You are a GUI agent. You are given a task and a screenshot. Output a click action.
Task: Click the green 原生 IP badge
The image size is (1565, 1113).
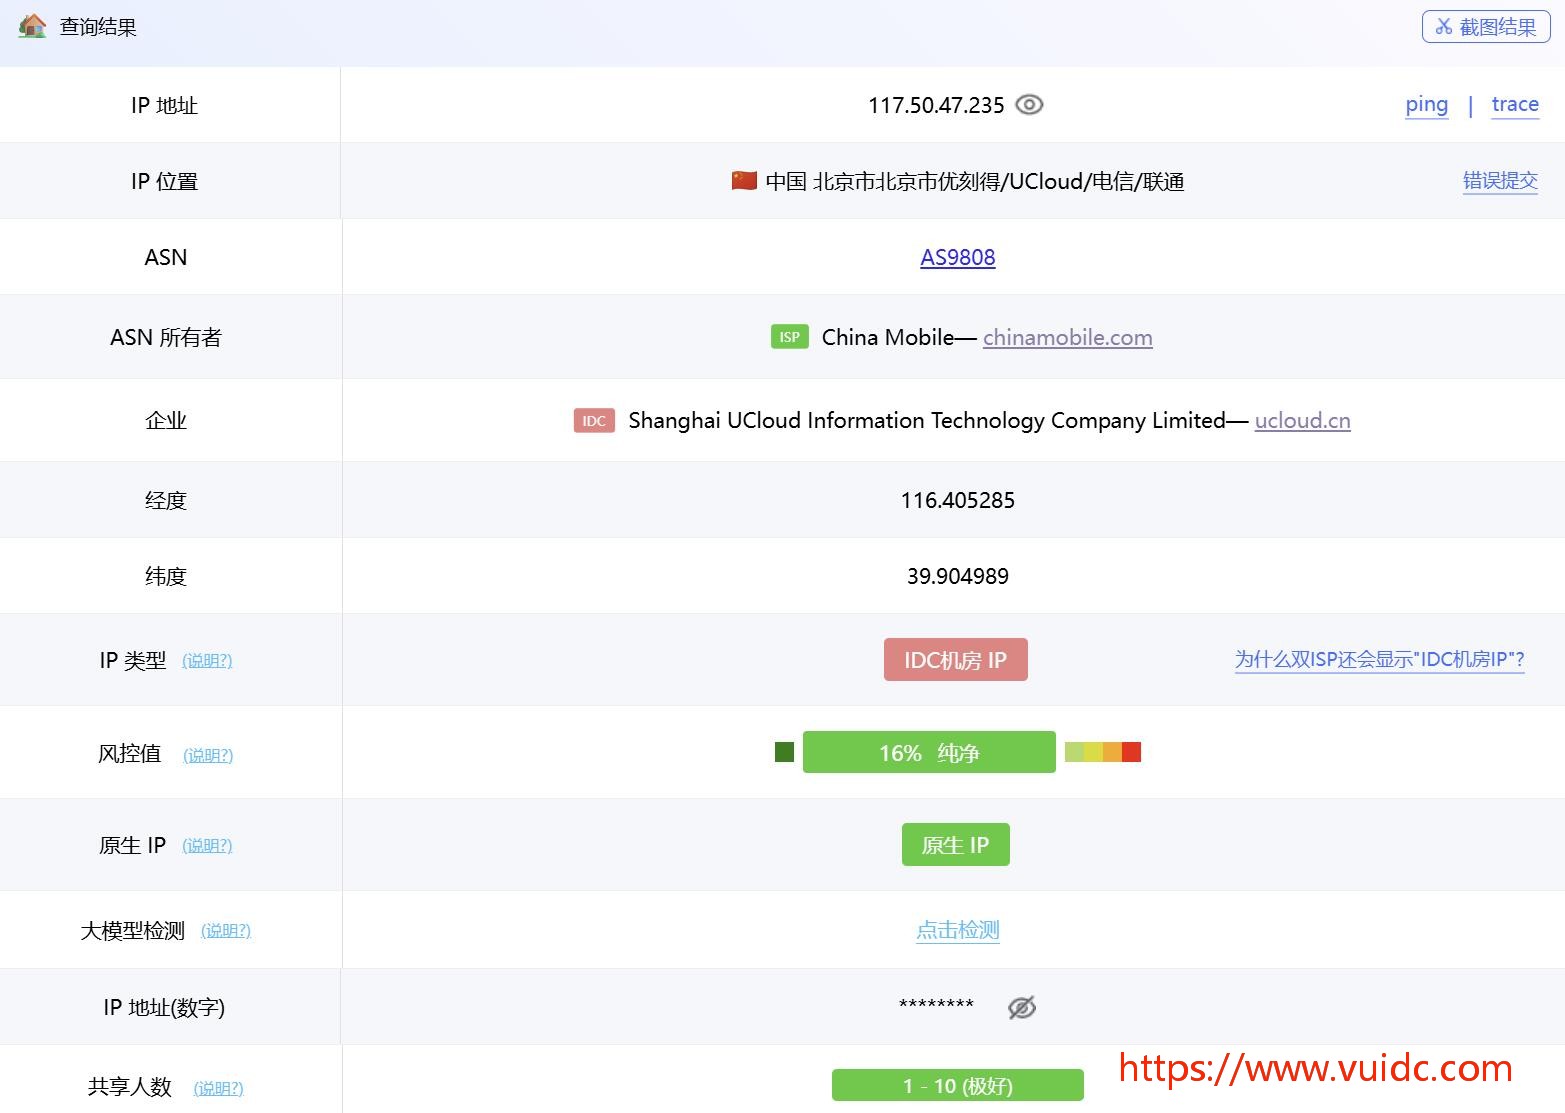tap(955, 845)
